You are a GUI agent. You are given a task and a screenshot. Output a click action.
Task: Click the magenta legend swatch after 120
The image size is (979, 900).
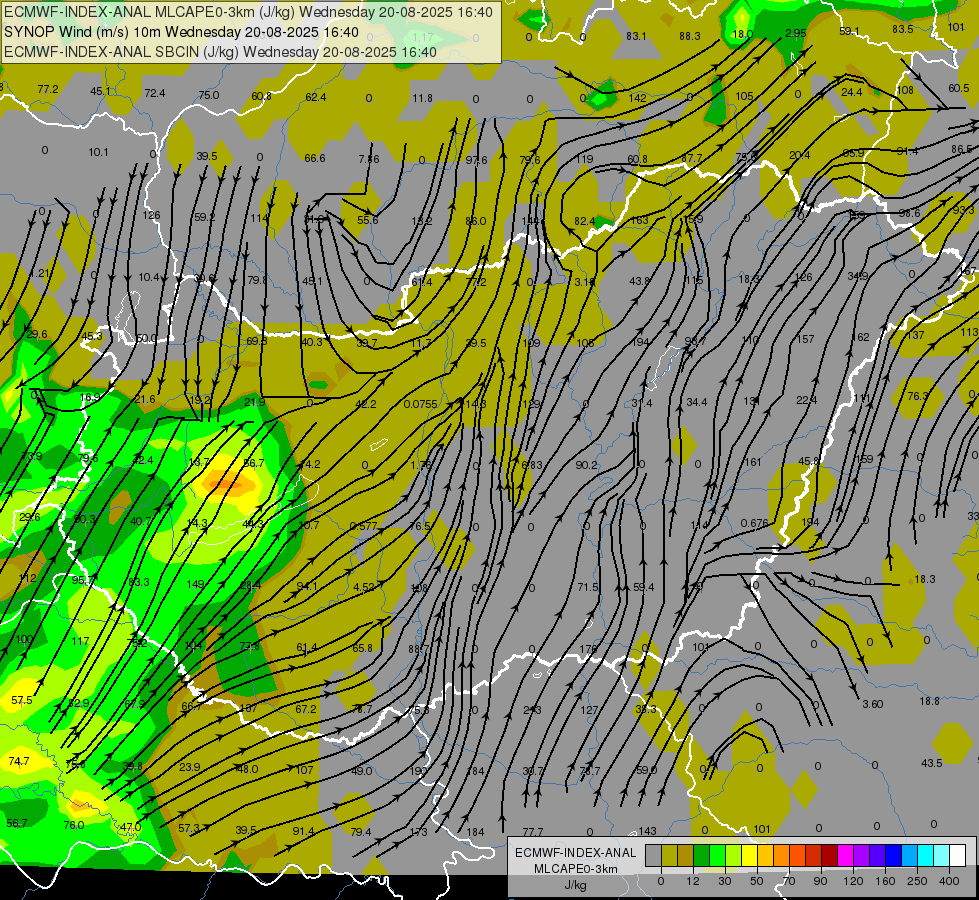(846, 855)
